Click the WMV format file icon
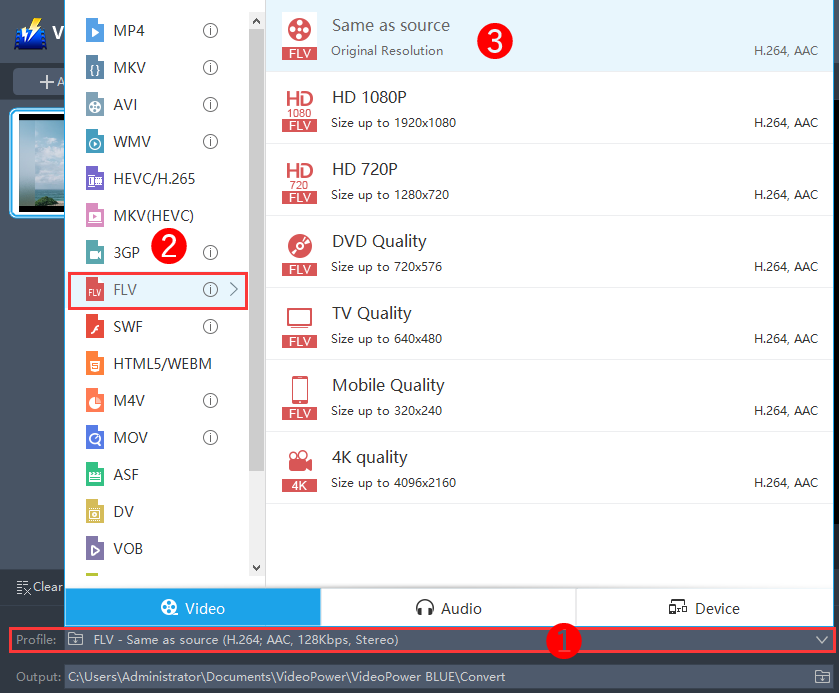 pos(95,142)
